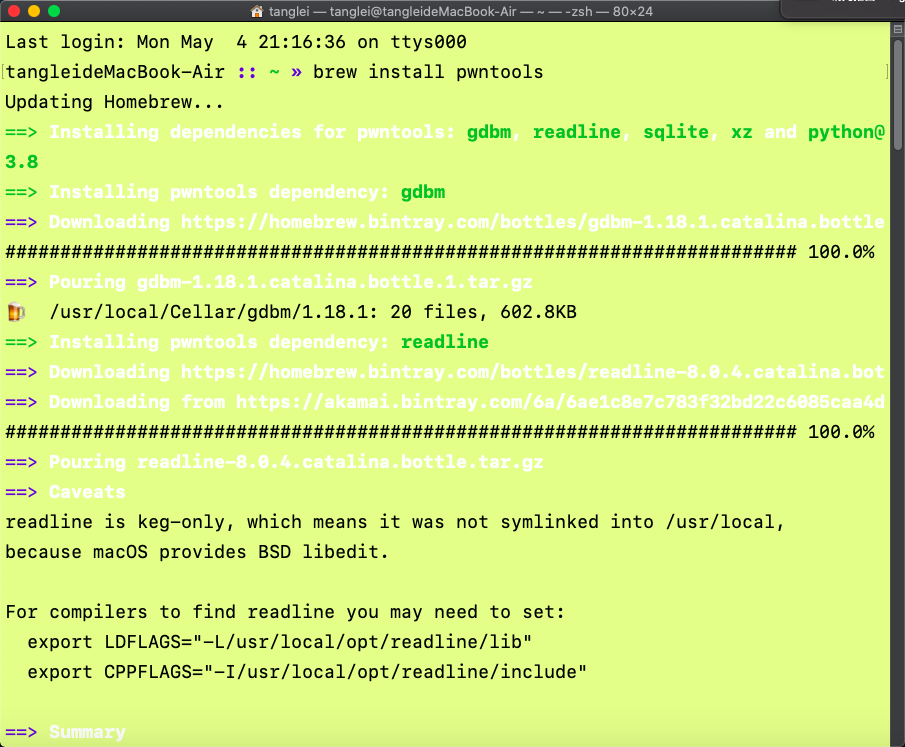
Task: Click 'Installing pwntools dependency: readline' line
Action: click(x=247, y=342)
